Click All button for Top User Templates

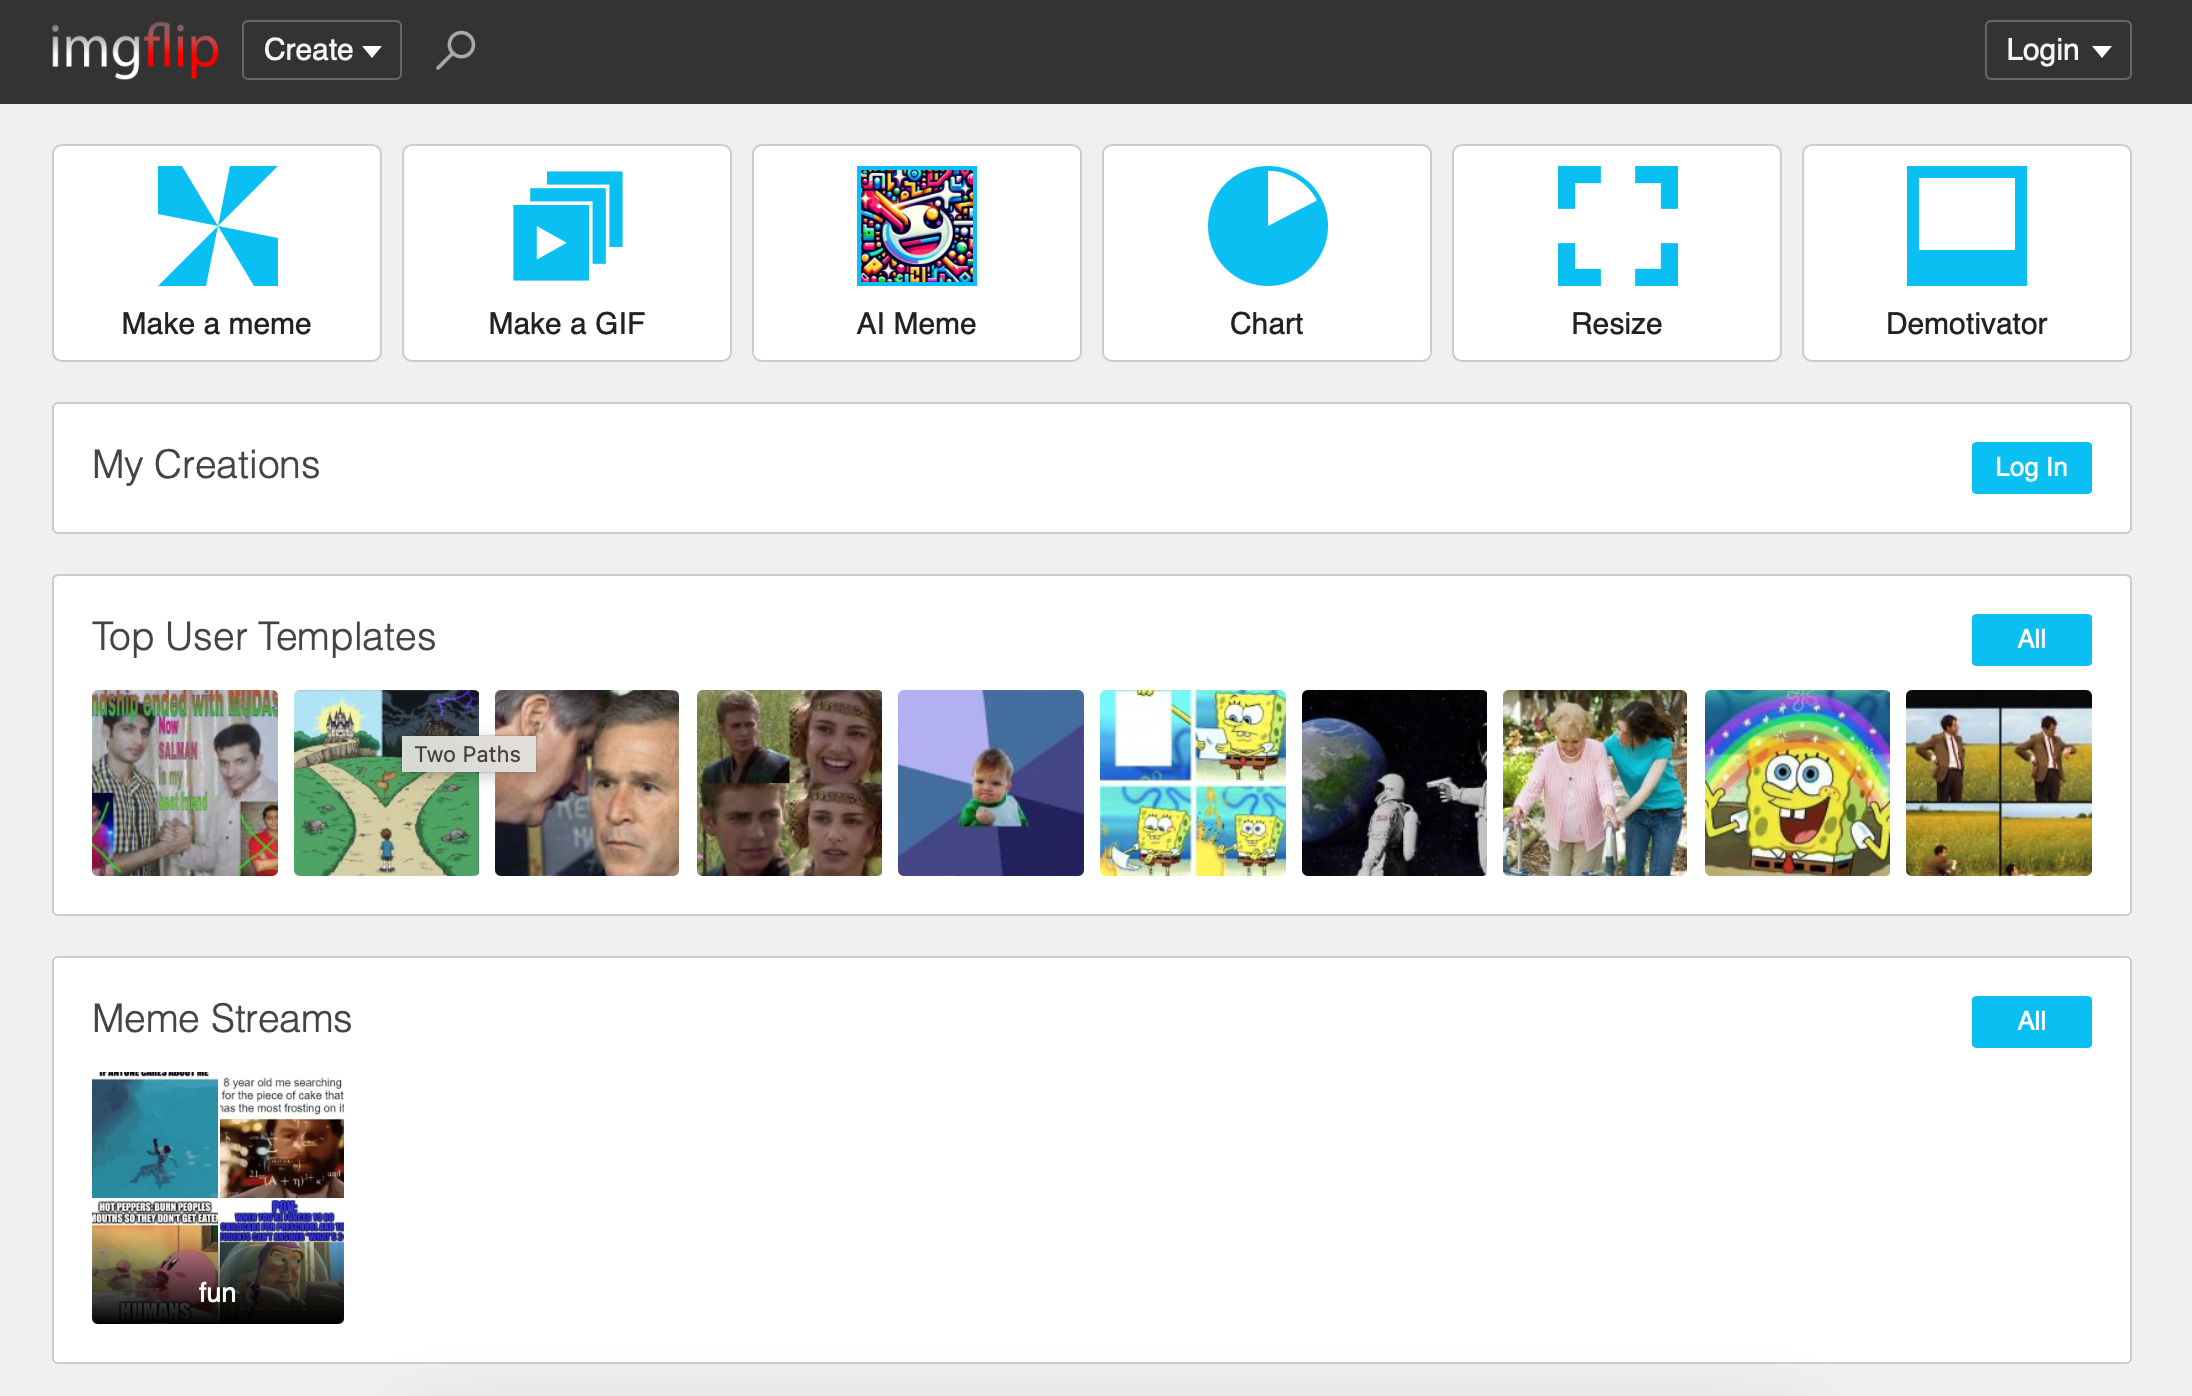point(2031,640)
